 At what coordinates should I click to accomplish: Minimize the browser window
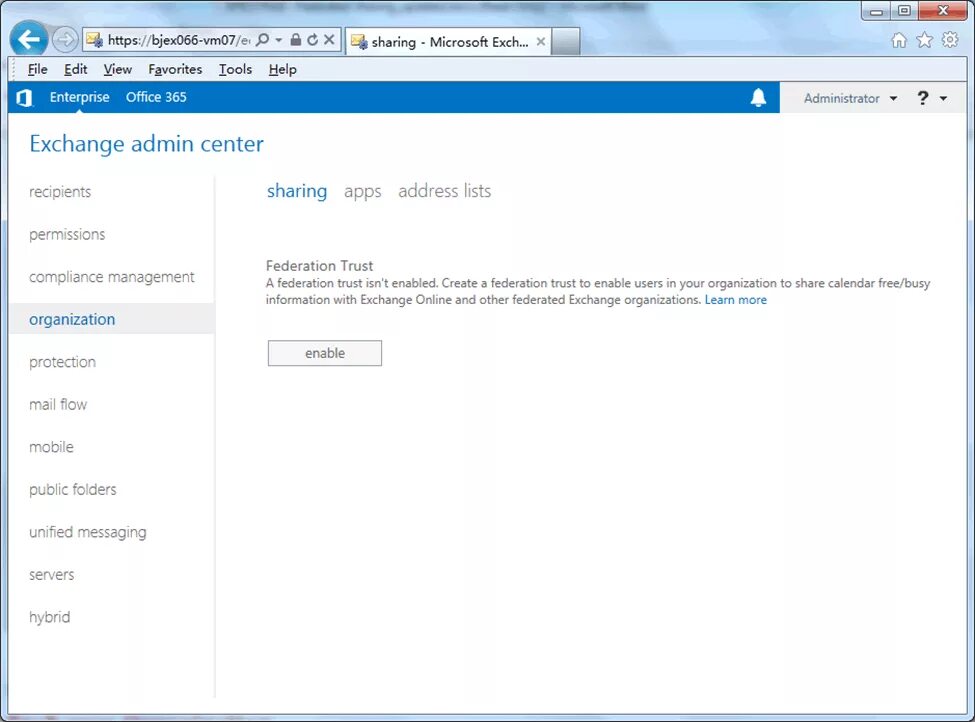pyautogui.click(x=877, y=11)
